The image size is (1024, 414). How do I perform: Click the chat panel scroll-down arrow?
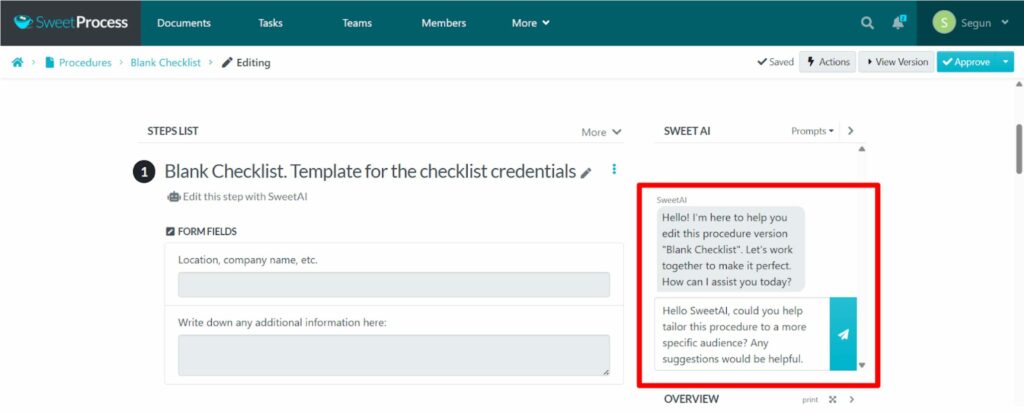(x=861, y=365)
